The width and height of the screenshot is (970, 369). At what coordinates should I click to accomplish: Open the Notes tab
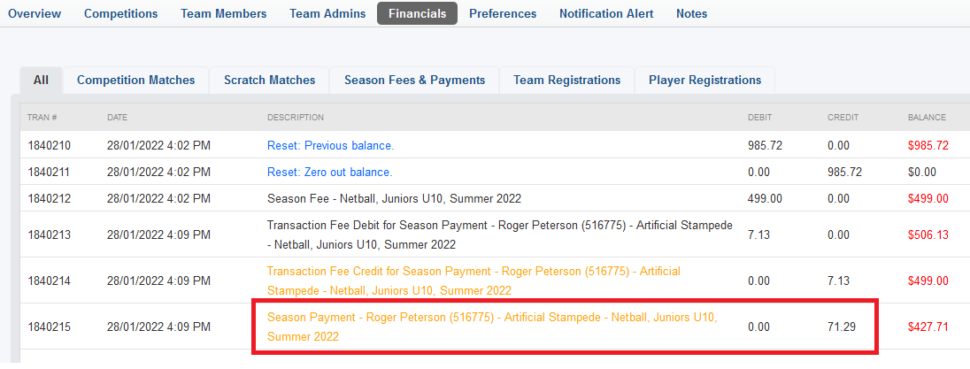pyautogui.click(x=692, y=14)
